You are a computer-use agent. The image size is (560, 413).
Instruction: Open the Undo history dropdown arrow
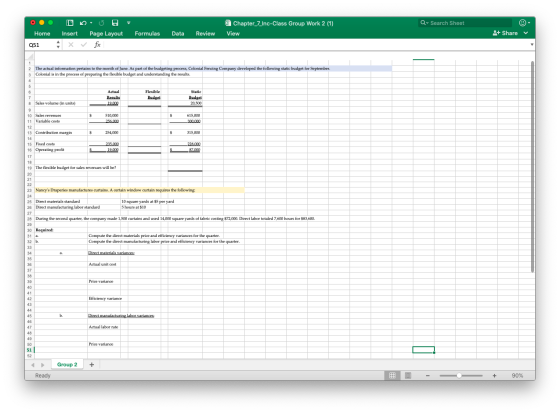click(x=91, y=23)
